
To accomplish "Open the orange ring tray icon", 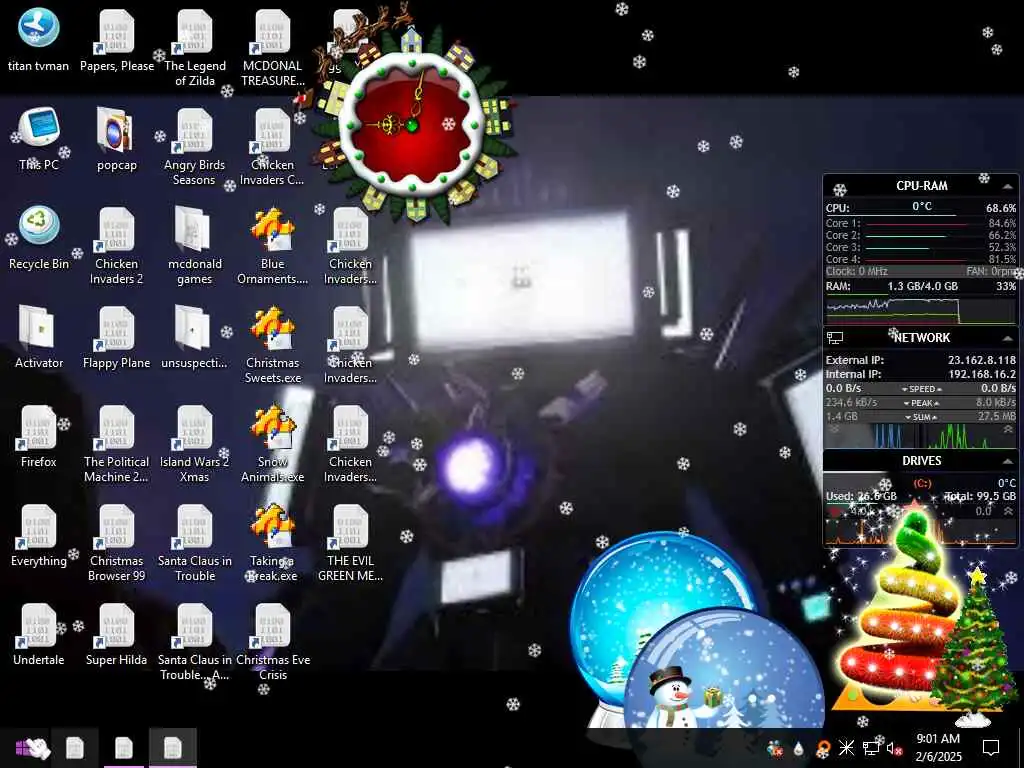I will pos(823,748).
